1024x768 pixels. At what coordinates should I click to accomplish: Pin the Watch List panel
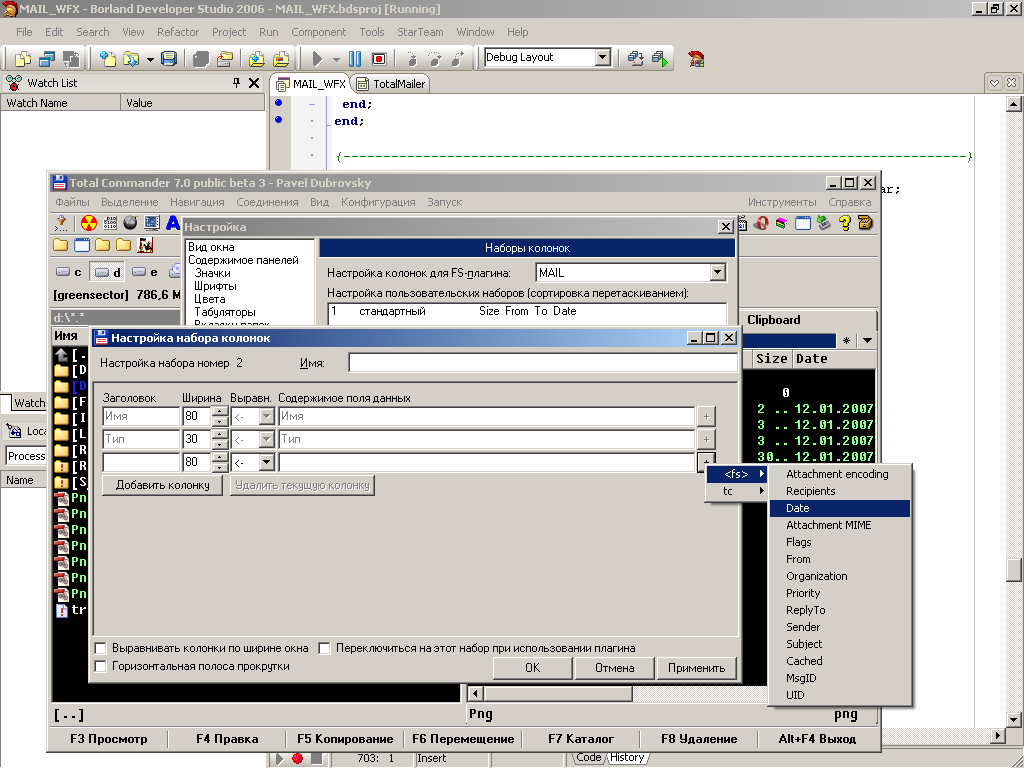pyautogui.click(x=236, y=83)
